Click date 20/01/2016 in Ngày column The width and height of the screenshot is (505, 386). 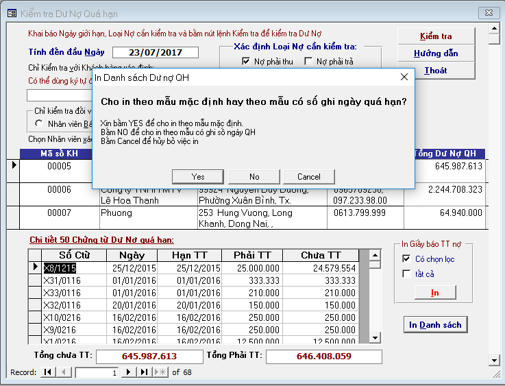pyautogui.click(x=134, y=305)
